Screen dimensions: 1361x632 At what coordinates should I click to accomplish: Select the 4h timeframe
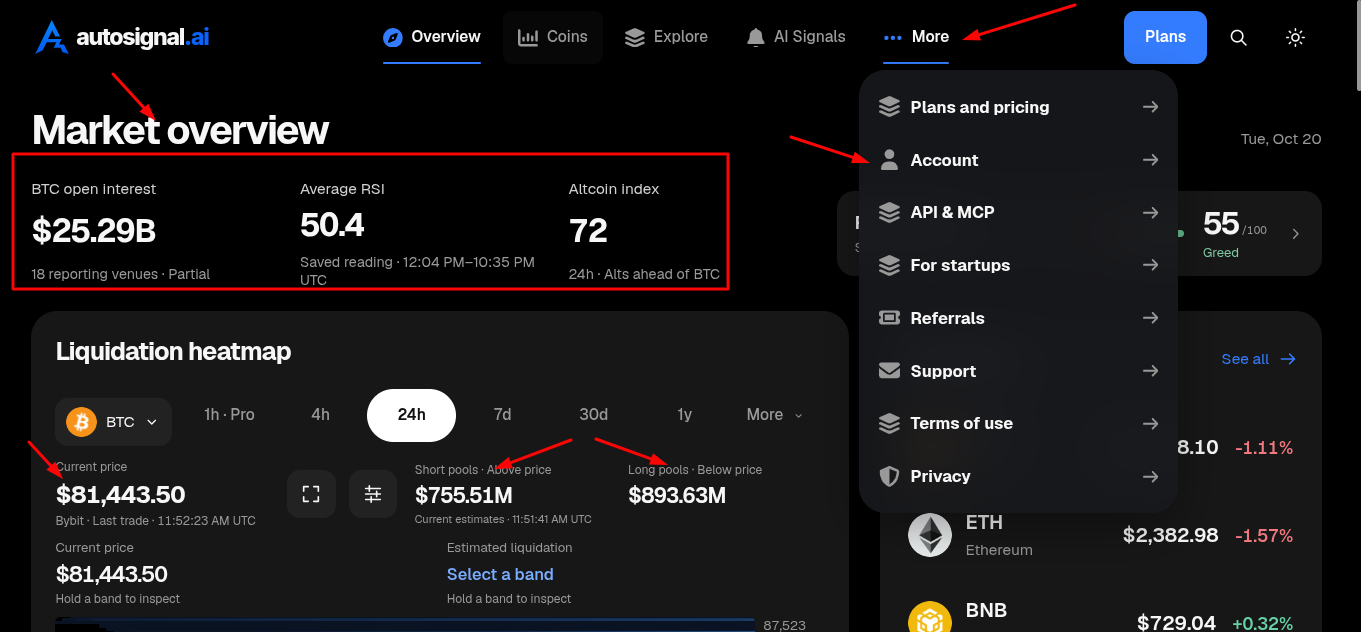320,414
